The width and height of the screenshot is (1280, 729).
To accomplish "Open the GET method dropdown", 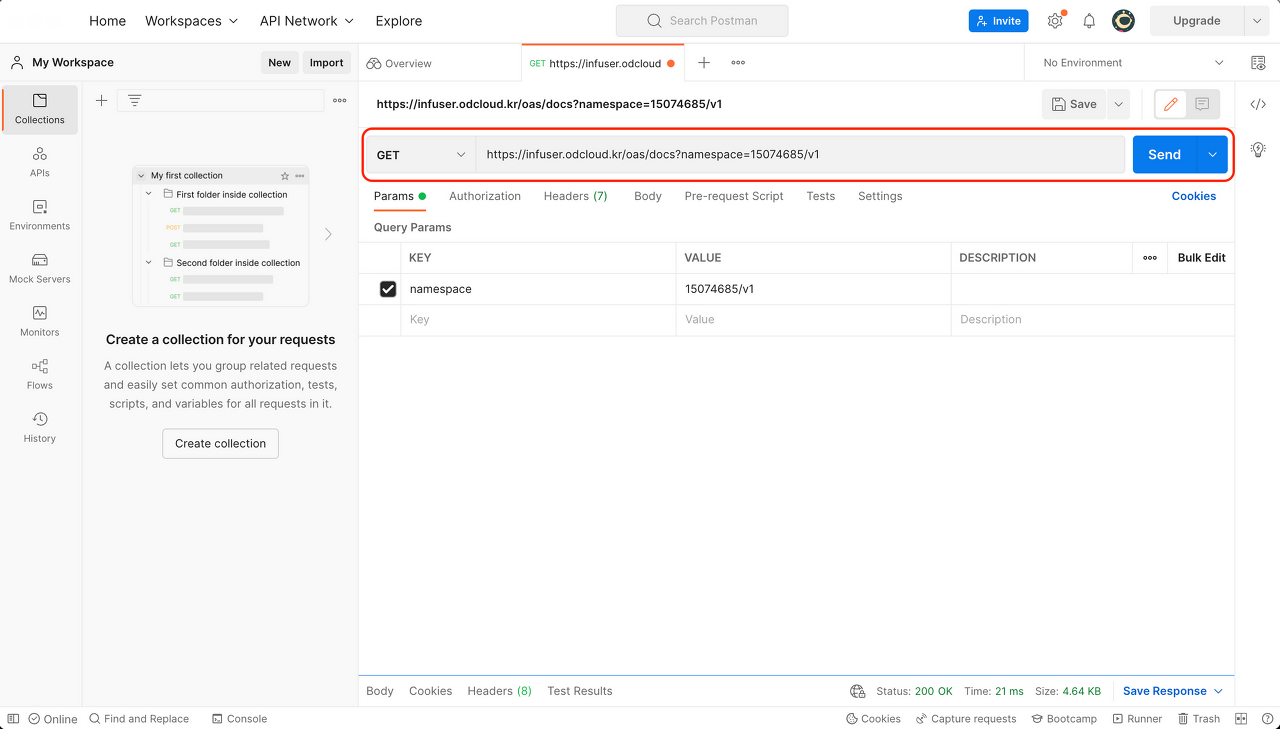I will [421, 155].
